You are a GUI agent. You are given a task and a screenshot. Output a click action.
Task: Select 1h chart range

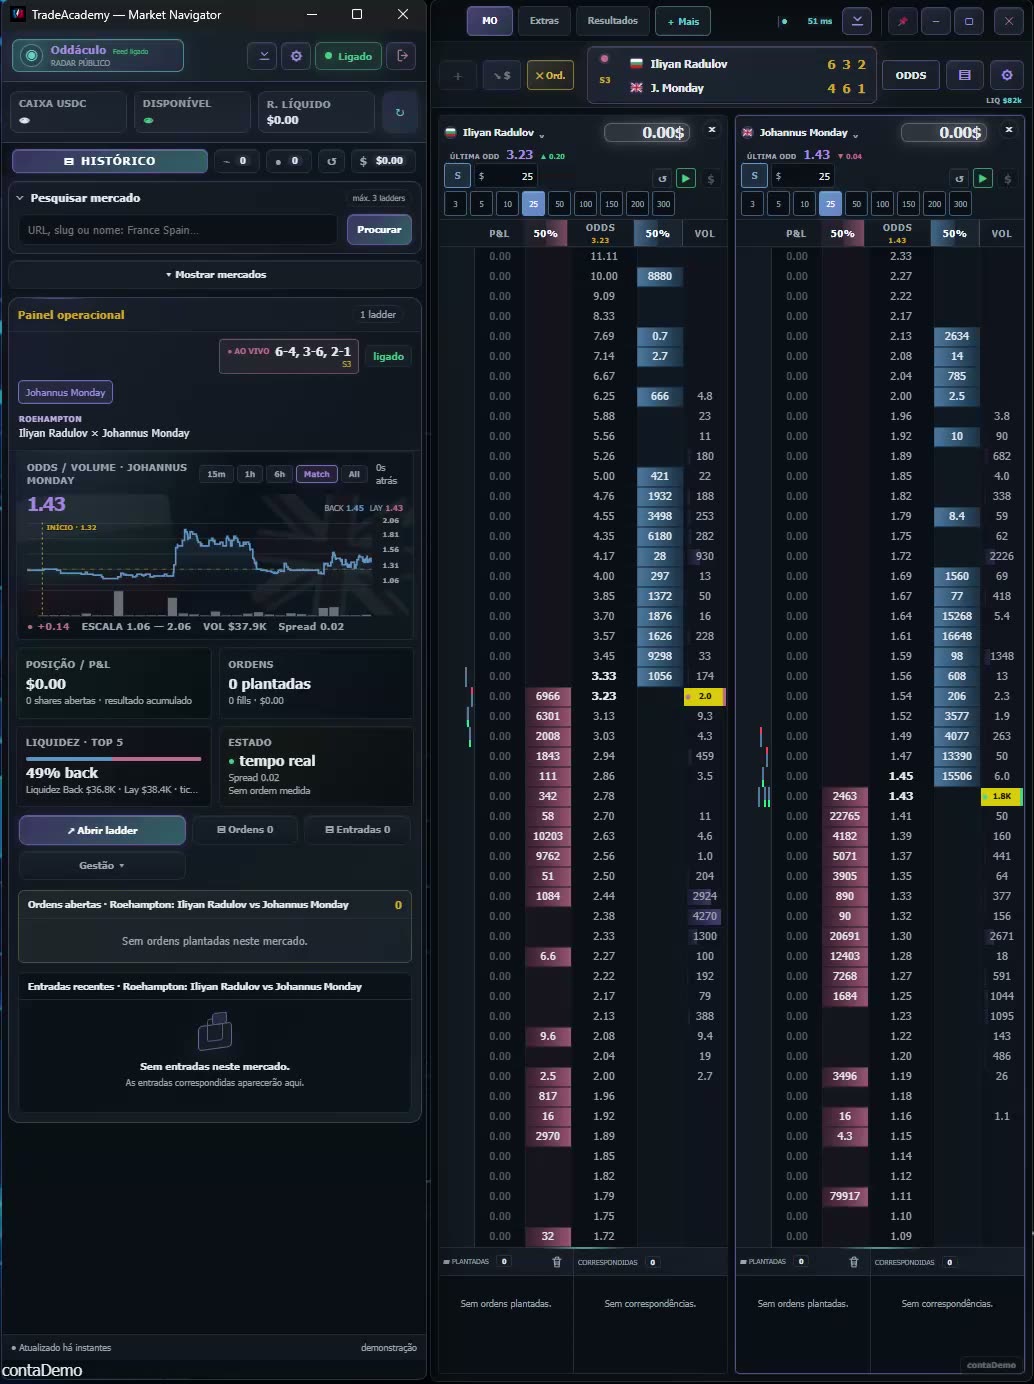coord(250,474)
